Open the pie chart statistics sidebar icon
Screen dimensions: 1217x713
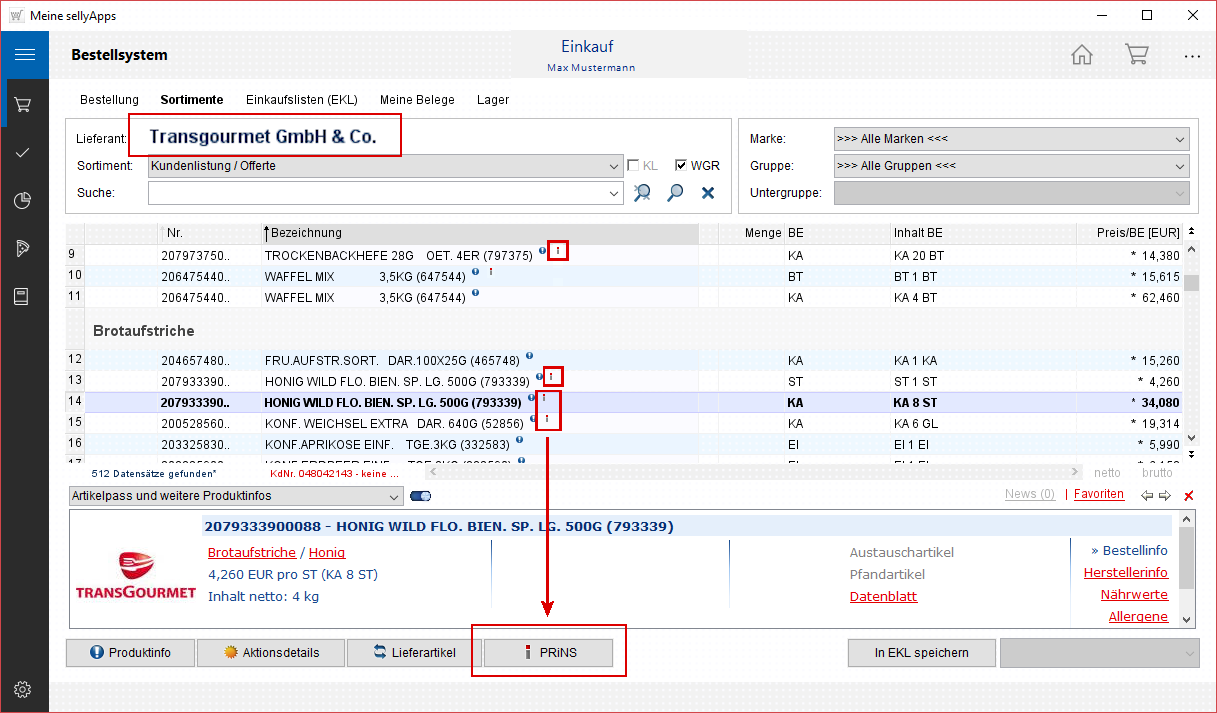point(24,201)
